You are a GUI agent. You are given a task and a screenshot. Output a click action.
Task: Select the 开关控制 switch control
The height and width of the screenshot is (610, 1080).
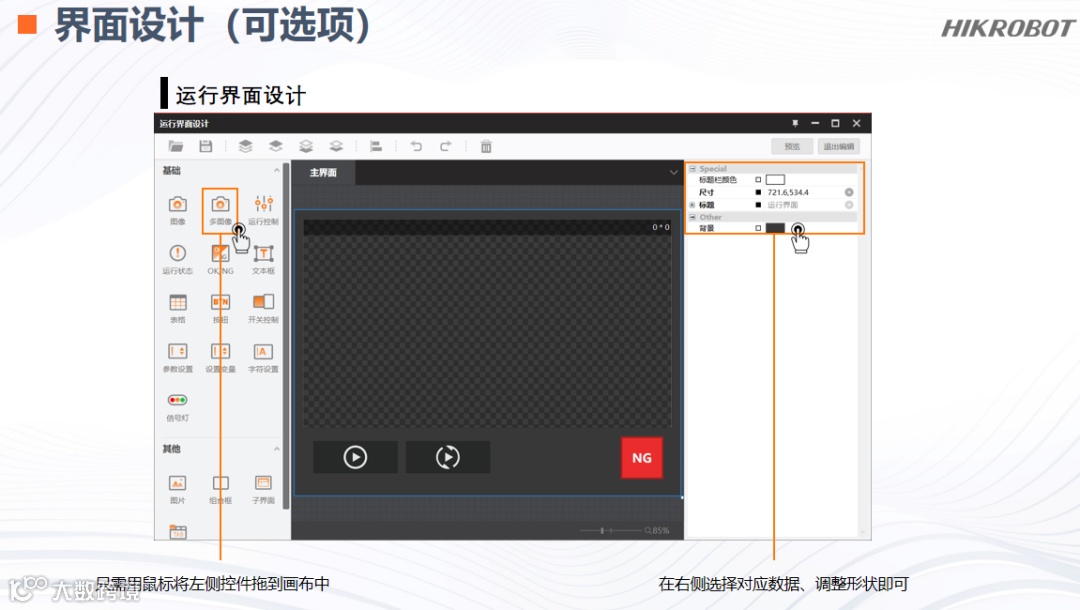[x=263, y=308]
